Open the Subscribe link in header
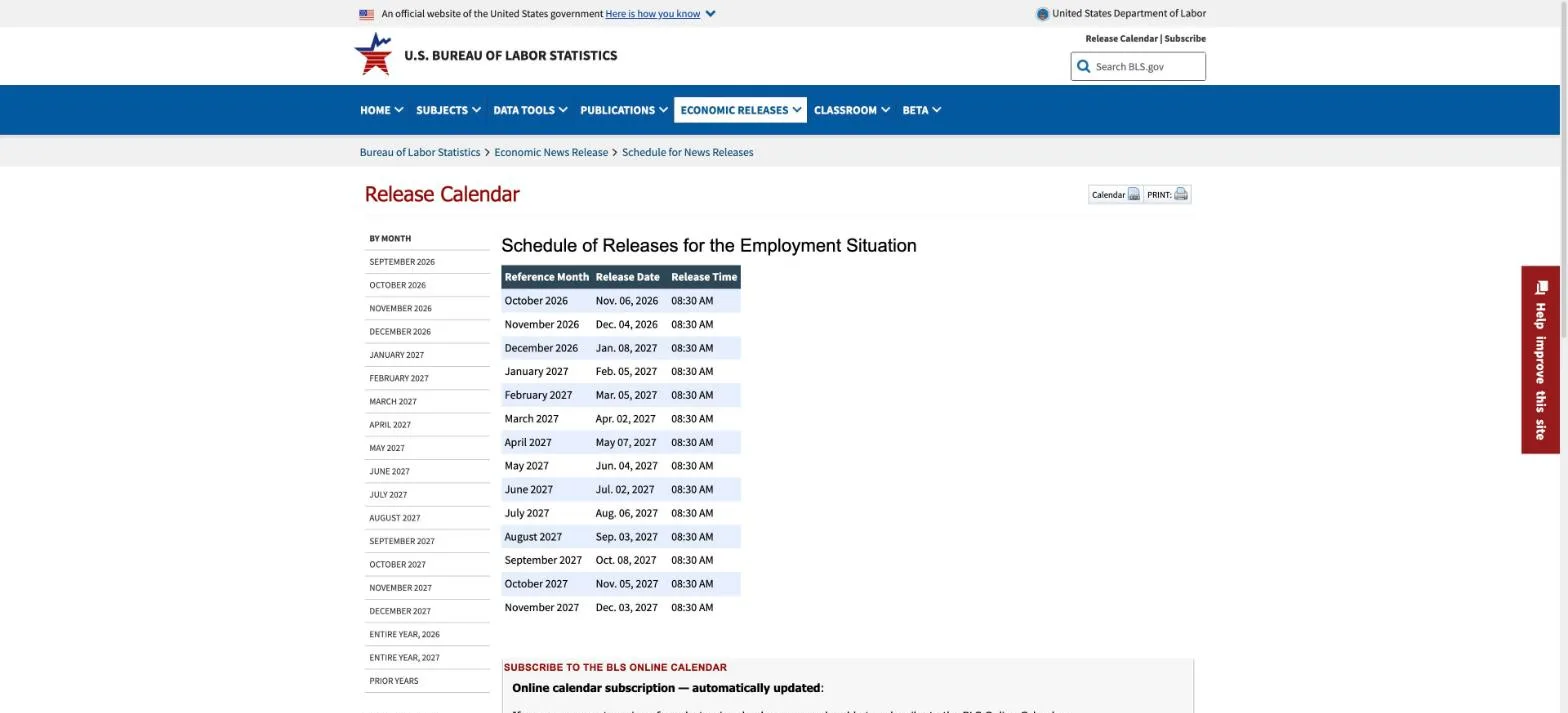The height and width of the screenshot is (713, 1568). (x=1185, y=39)
